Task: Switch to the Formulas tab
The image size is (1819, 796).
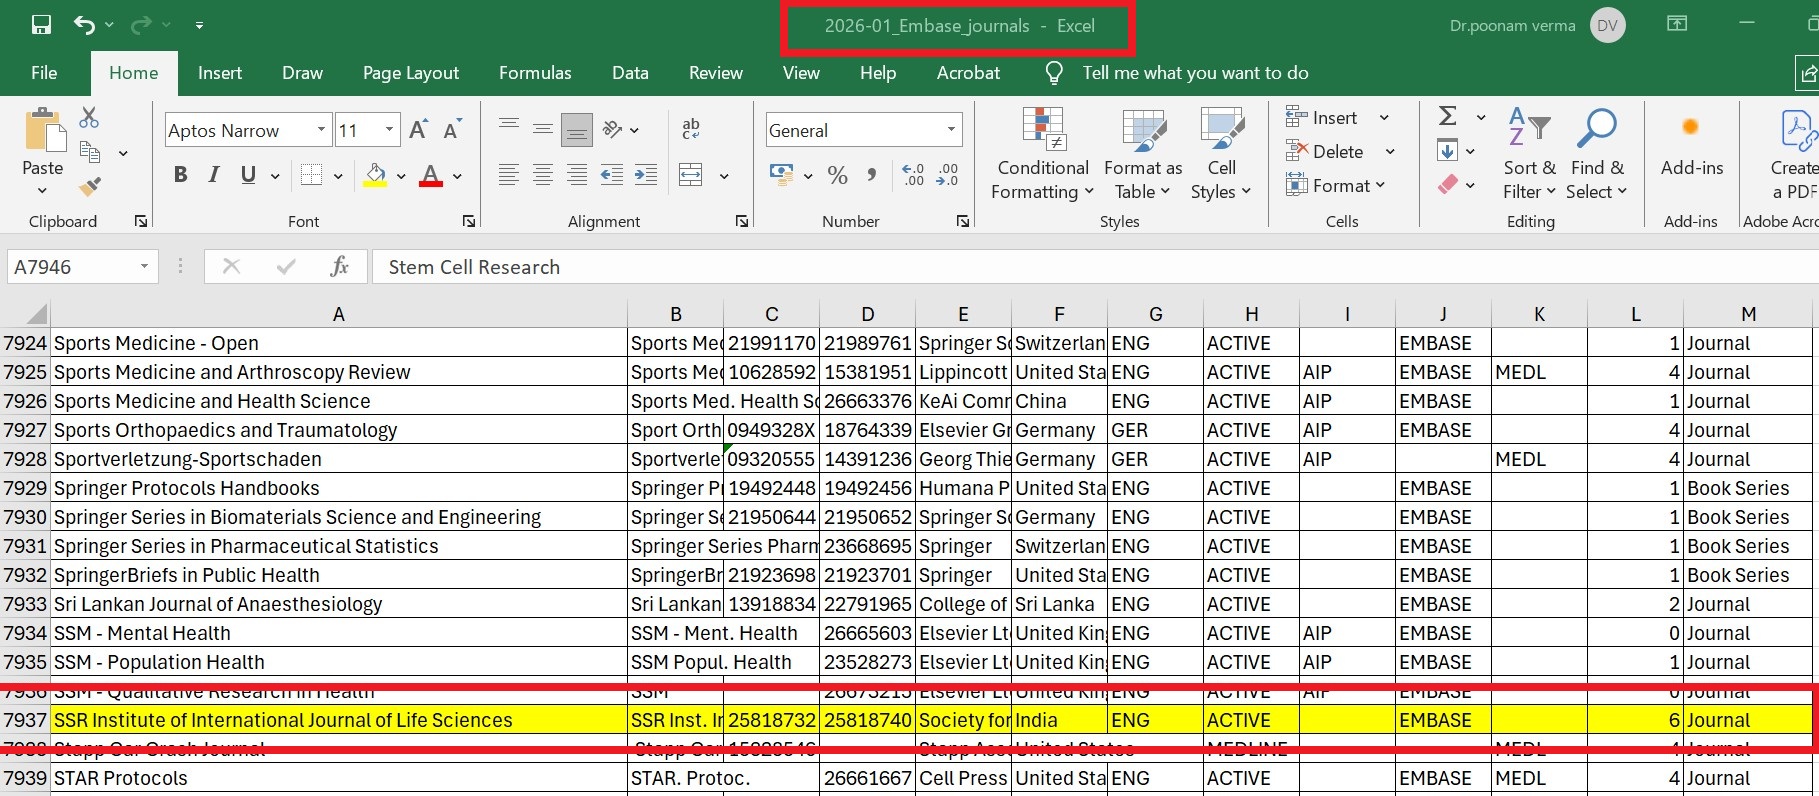Action: 535,73
